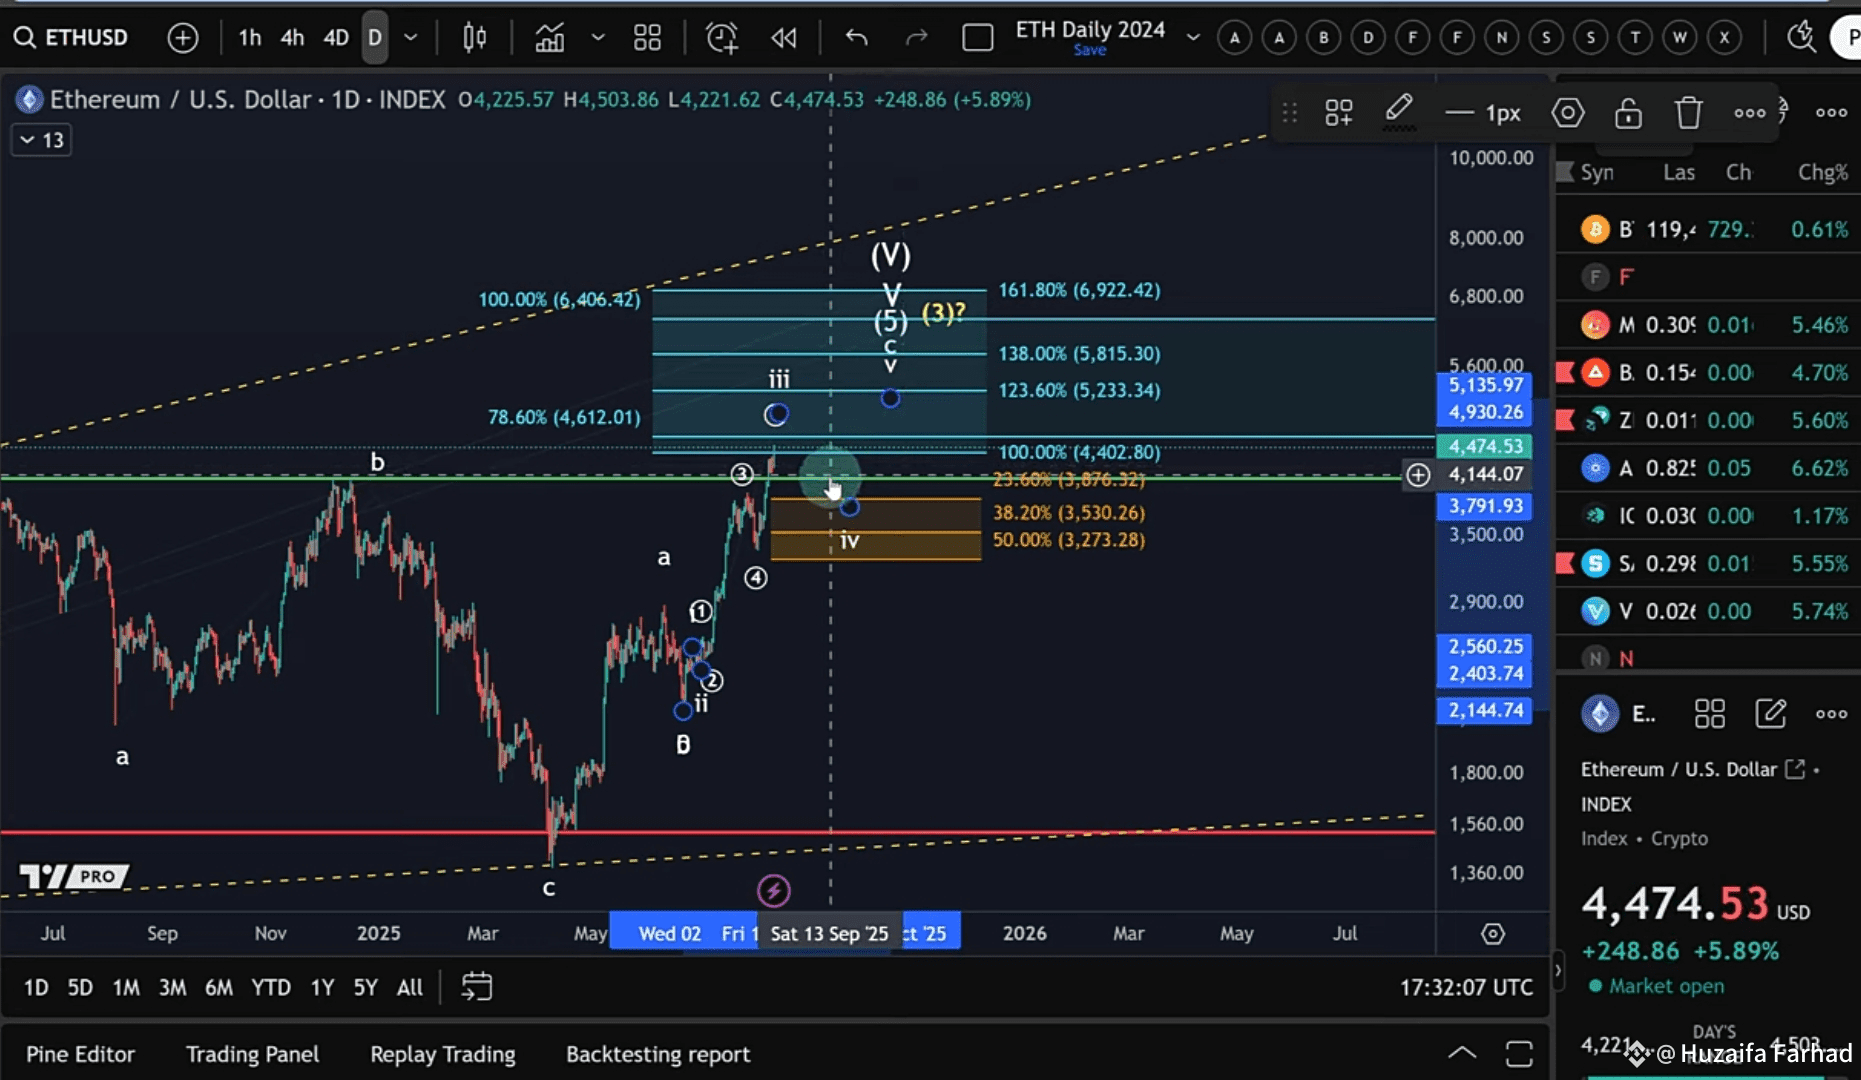Set date range to 1D
Image resolution: width=1861 pixels, height=1080 pixels.
[x=36, y=988]
